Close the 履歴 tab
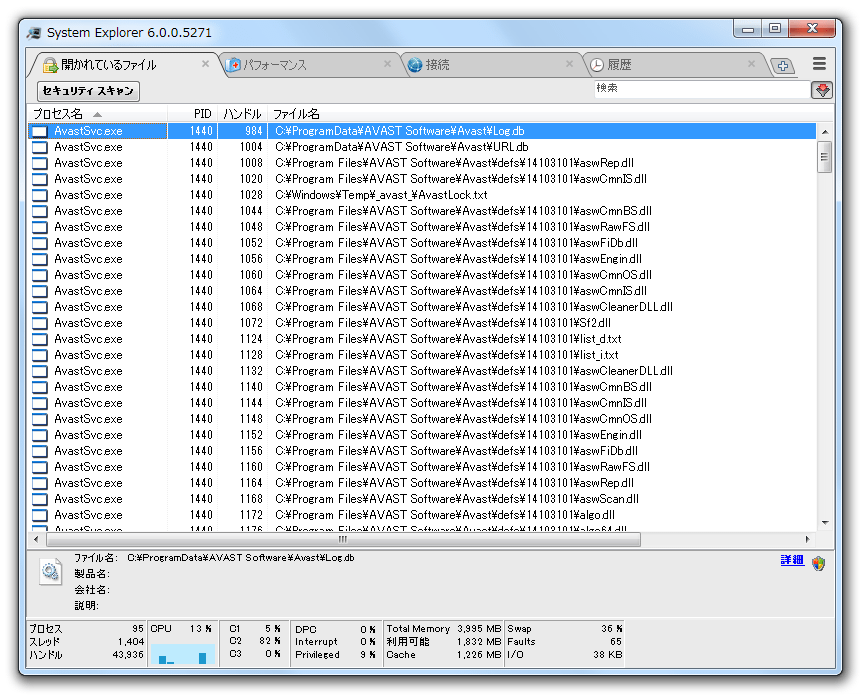863x697 pixels. (751, 64)
